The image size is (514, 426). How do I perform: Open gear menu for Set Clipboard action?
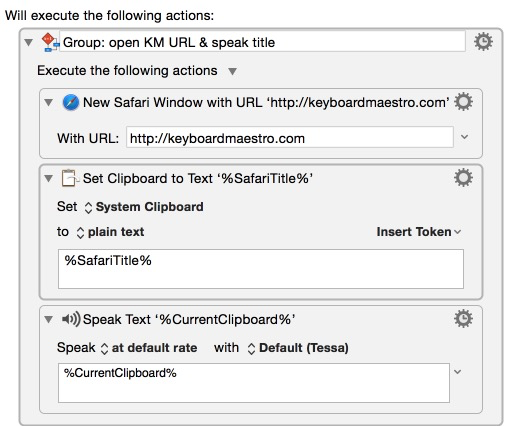coord(463,178)
